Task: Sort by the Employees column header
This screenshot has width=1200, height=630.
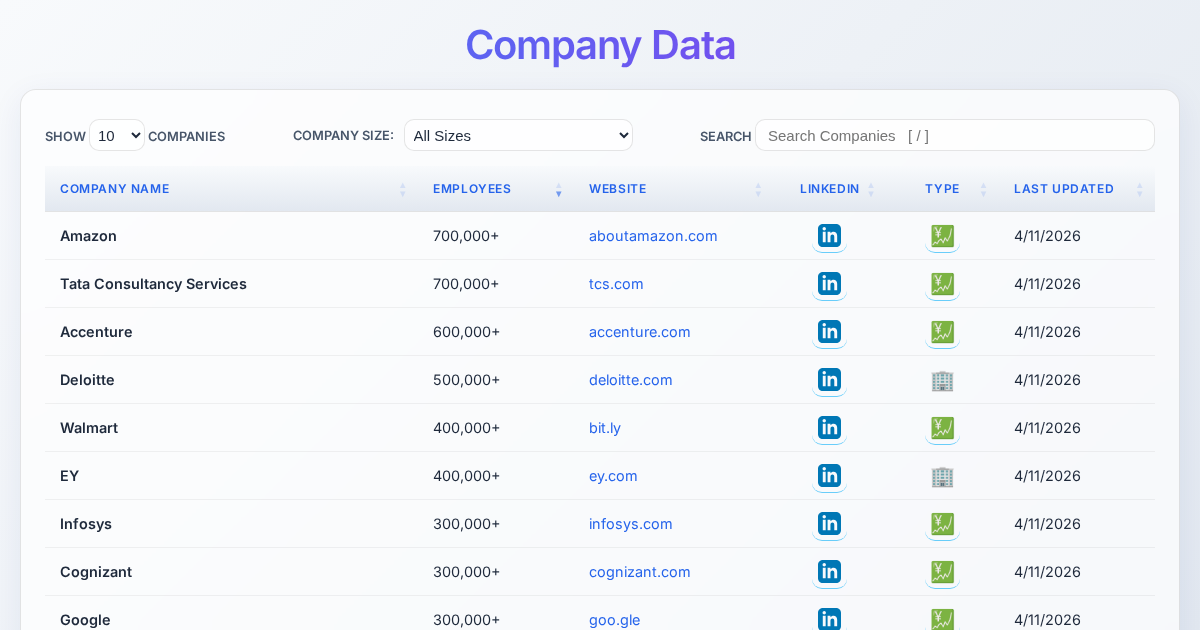Action: tap(472, 189)
